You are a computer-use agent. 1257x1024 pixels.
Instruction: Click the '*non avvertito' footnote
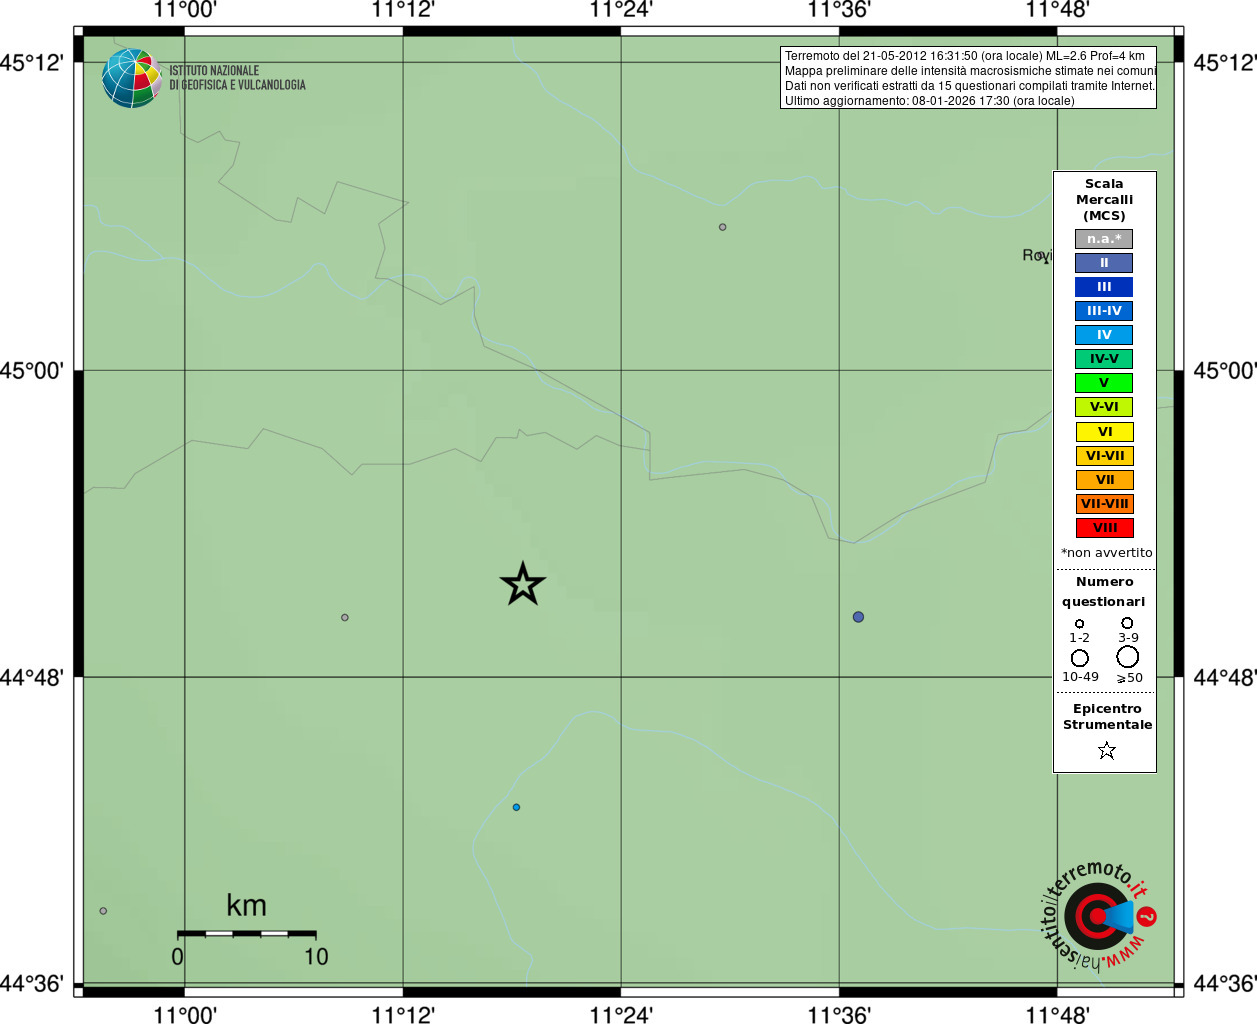1106,553
